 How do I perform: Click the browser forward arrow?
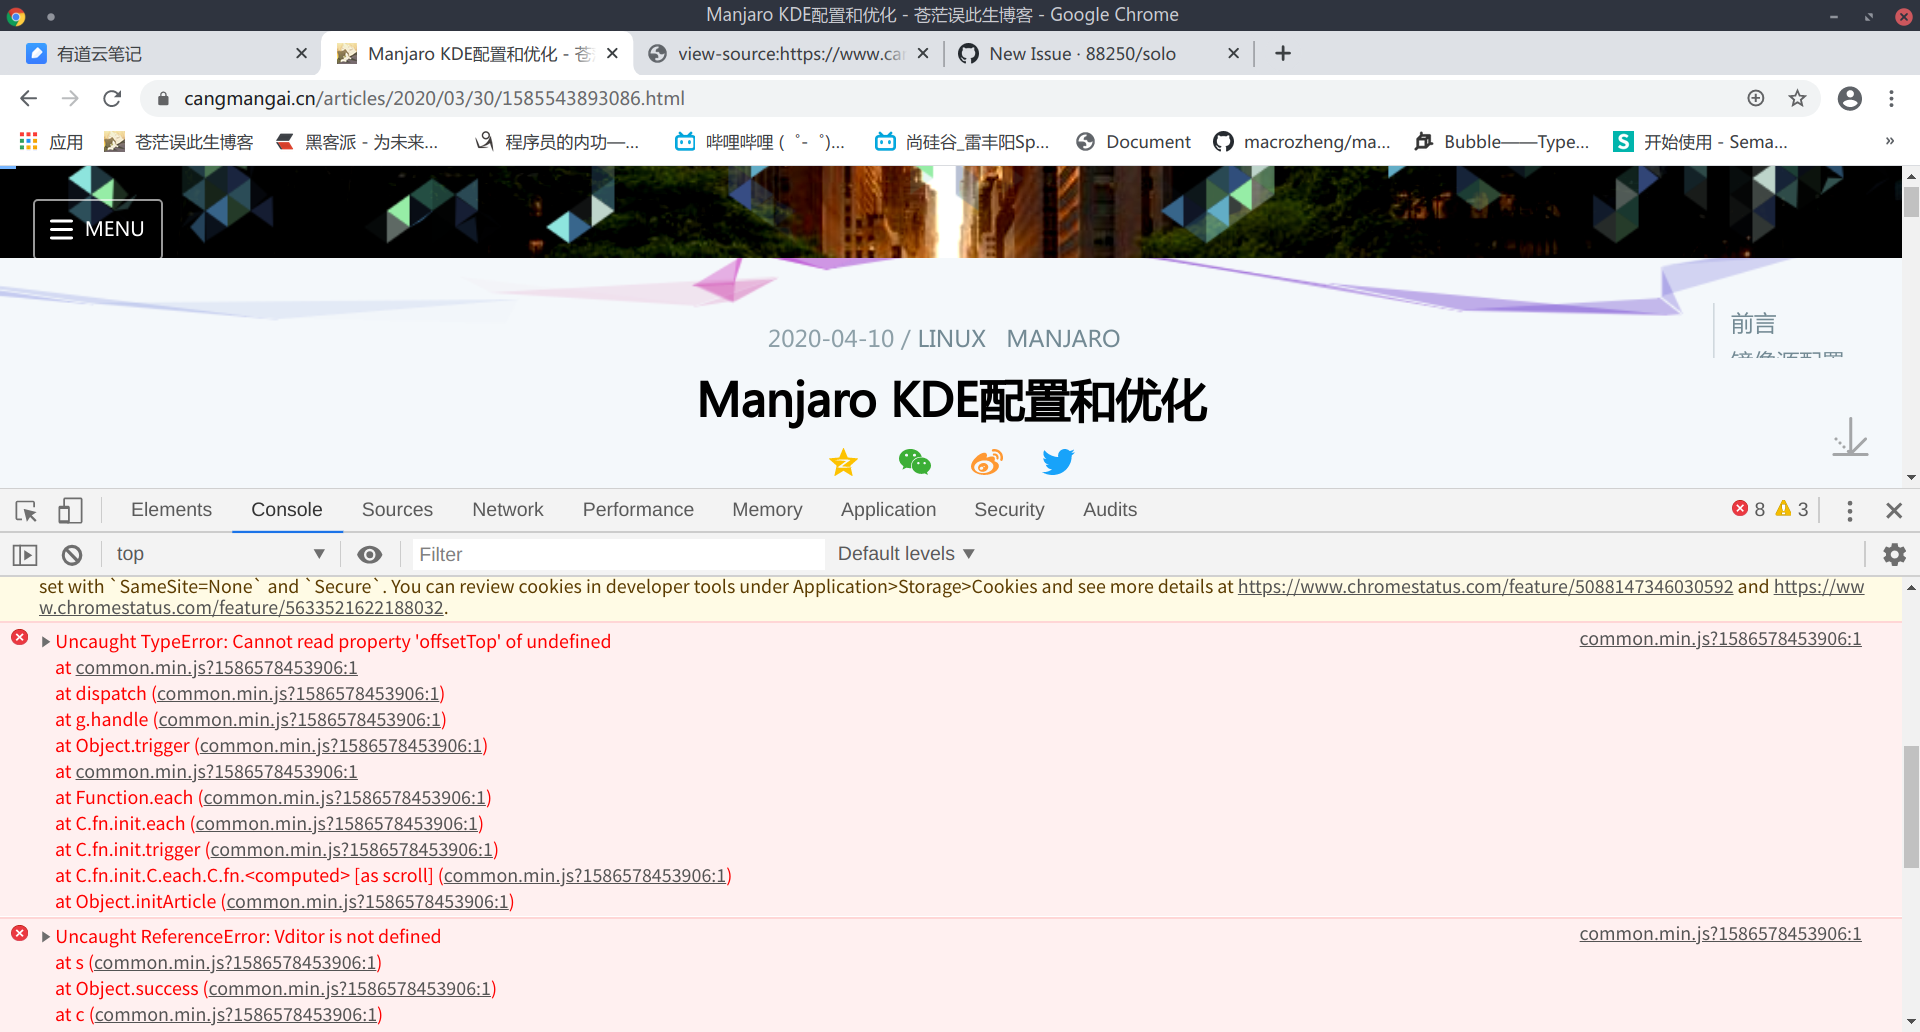[70, 98]
